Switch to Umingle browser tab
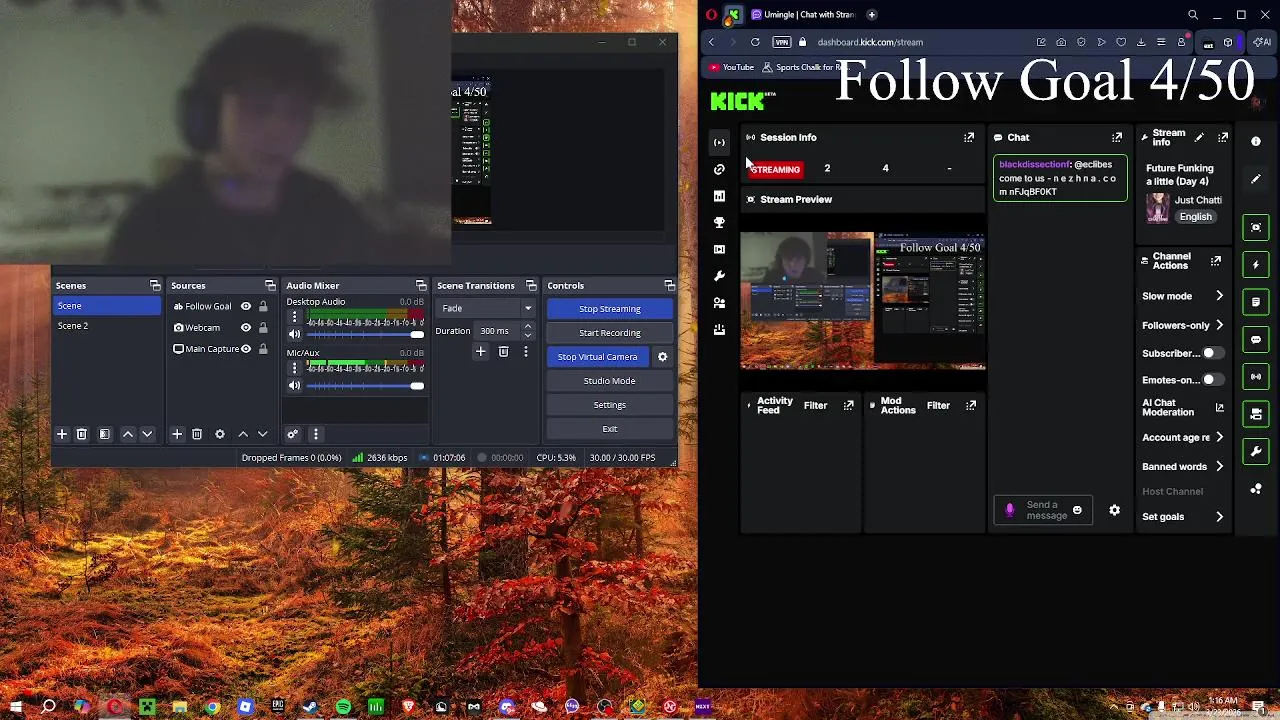This screenshot has height=720, width=1280. point(803,15)
